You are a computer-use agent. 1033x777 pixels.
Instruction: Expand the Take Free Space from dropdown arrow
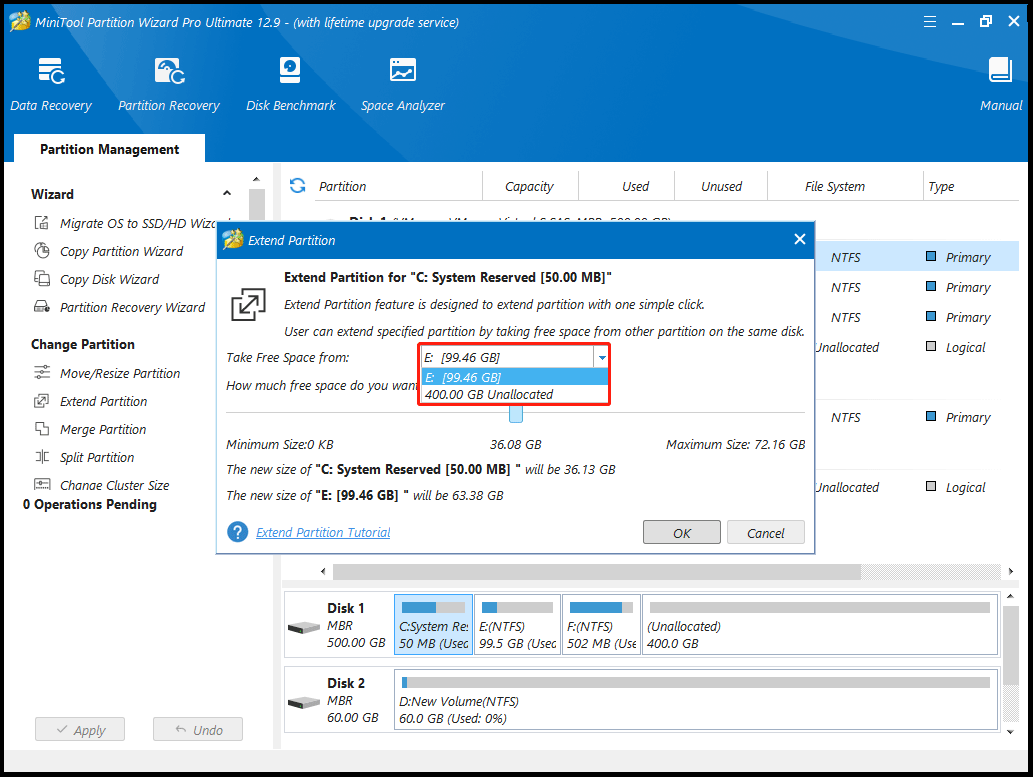[601, 357]
